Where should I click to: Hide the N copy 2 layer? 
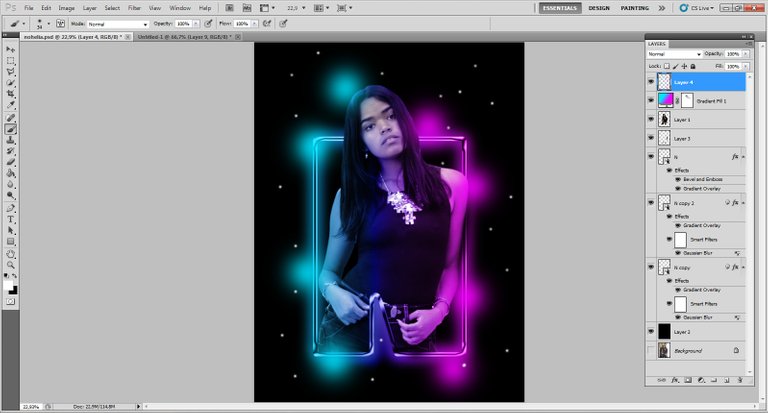tap(651, 202)
